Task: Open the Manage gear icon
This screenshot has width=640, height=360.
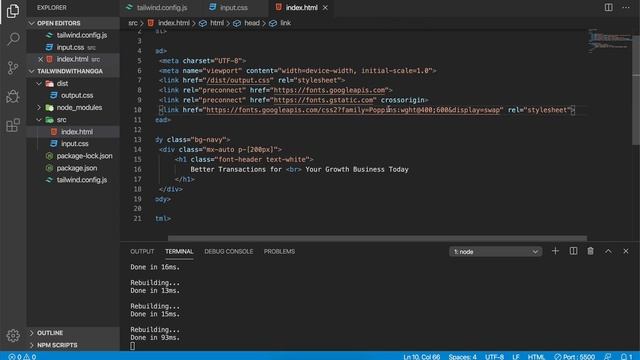Action: click(13, 336)
